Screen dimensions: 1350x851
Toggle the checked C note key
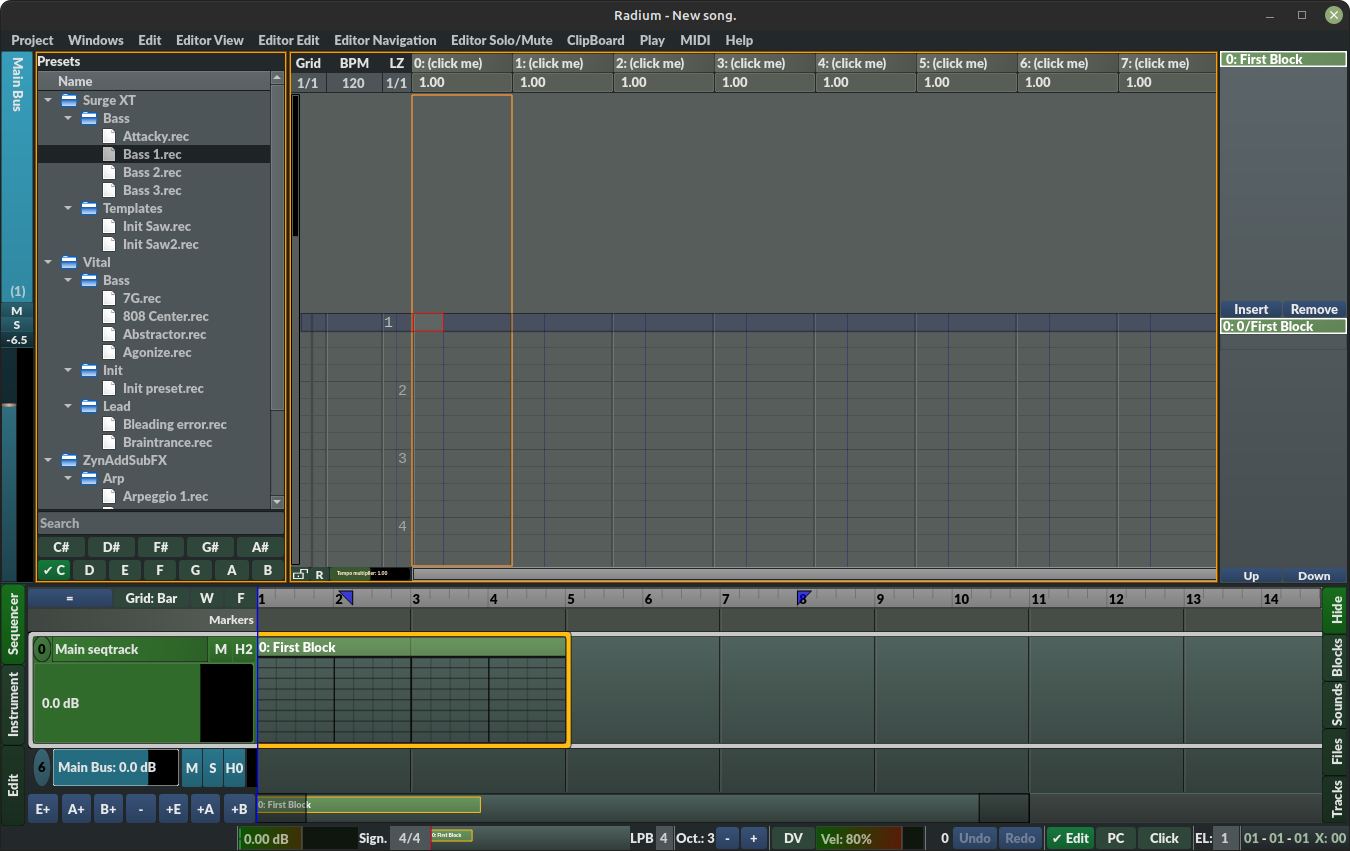[x=54, y=570]
